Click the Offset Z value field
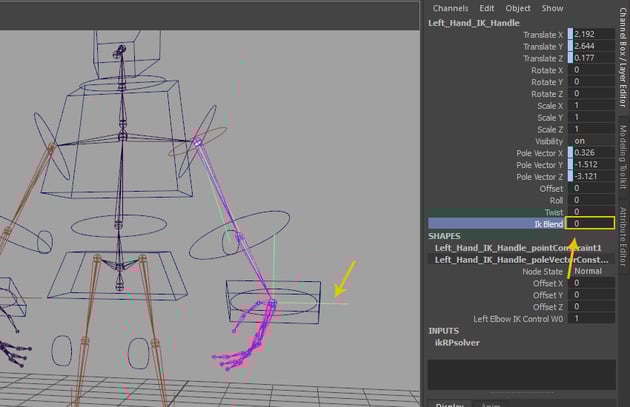 pyautogui.click(x=591, y=307)
